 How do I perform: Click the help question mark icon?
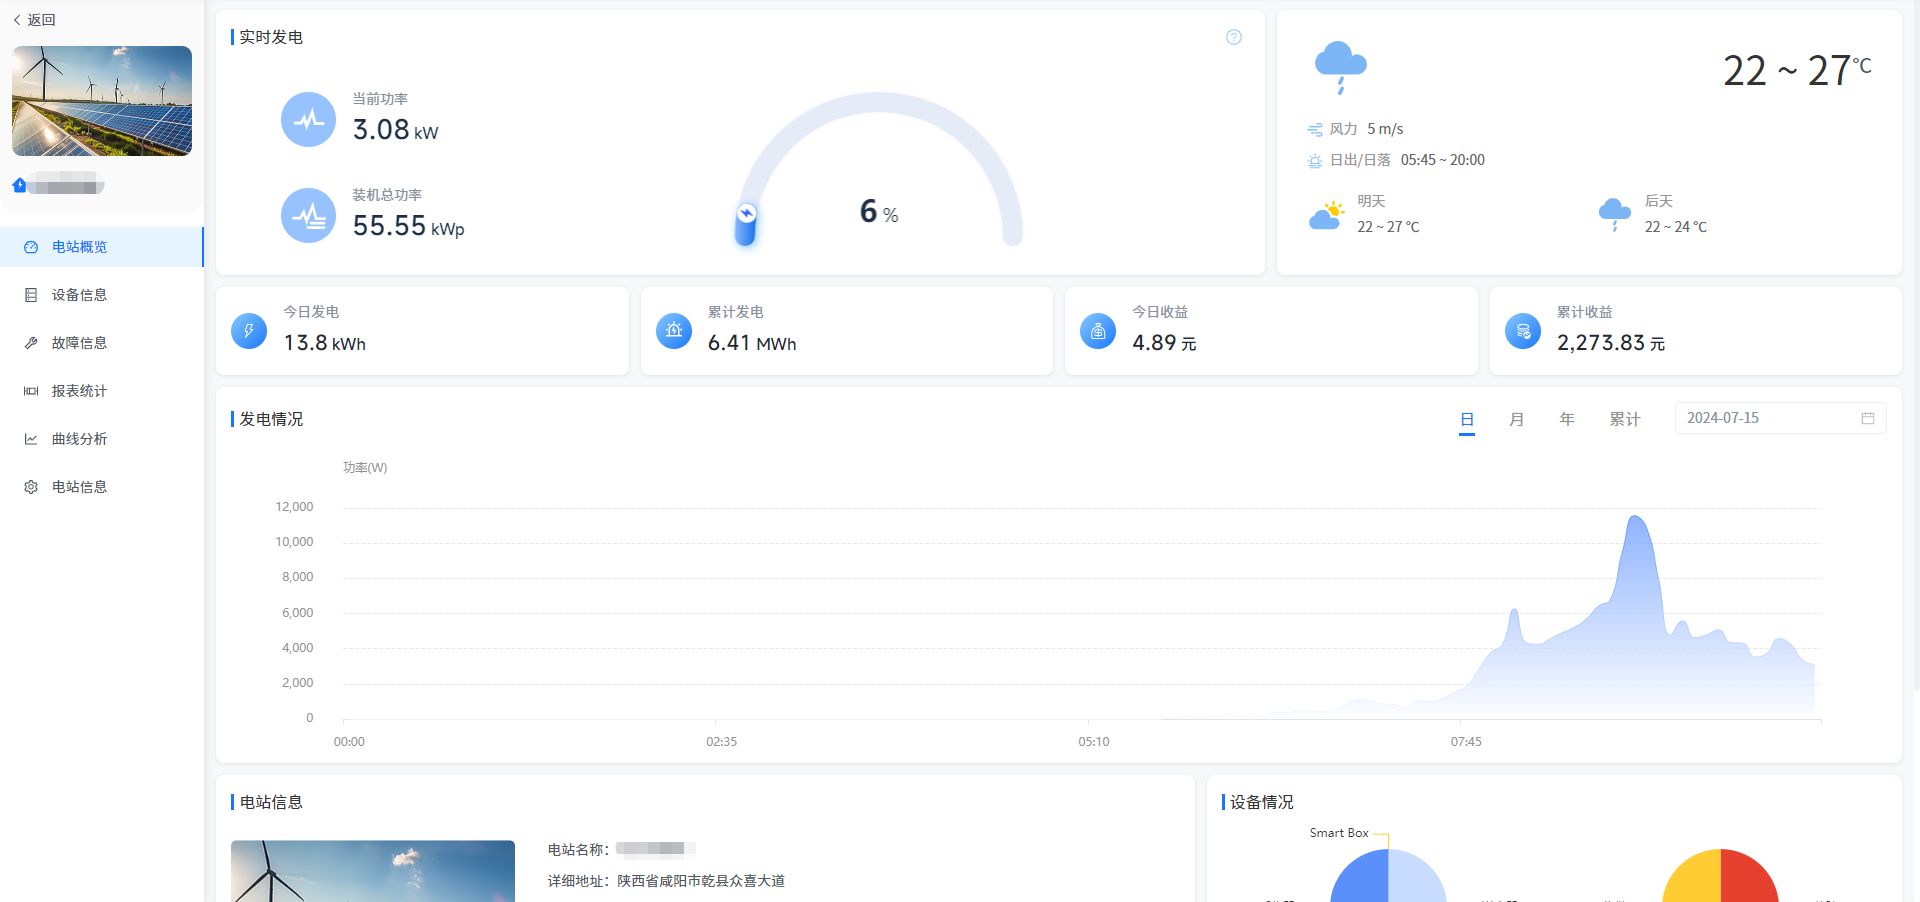(1234, 37)
